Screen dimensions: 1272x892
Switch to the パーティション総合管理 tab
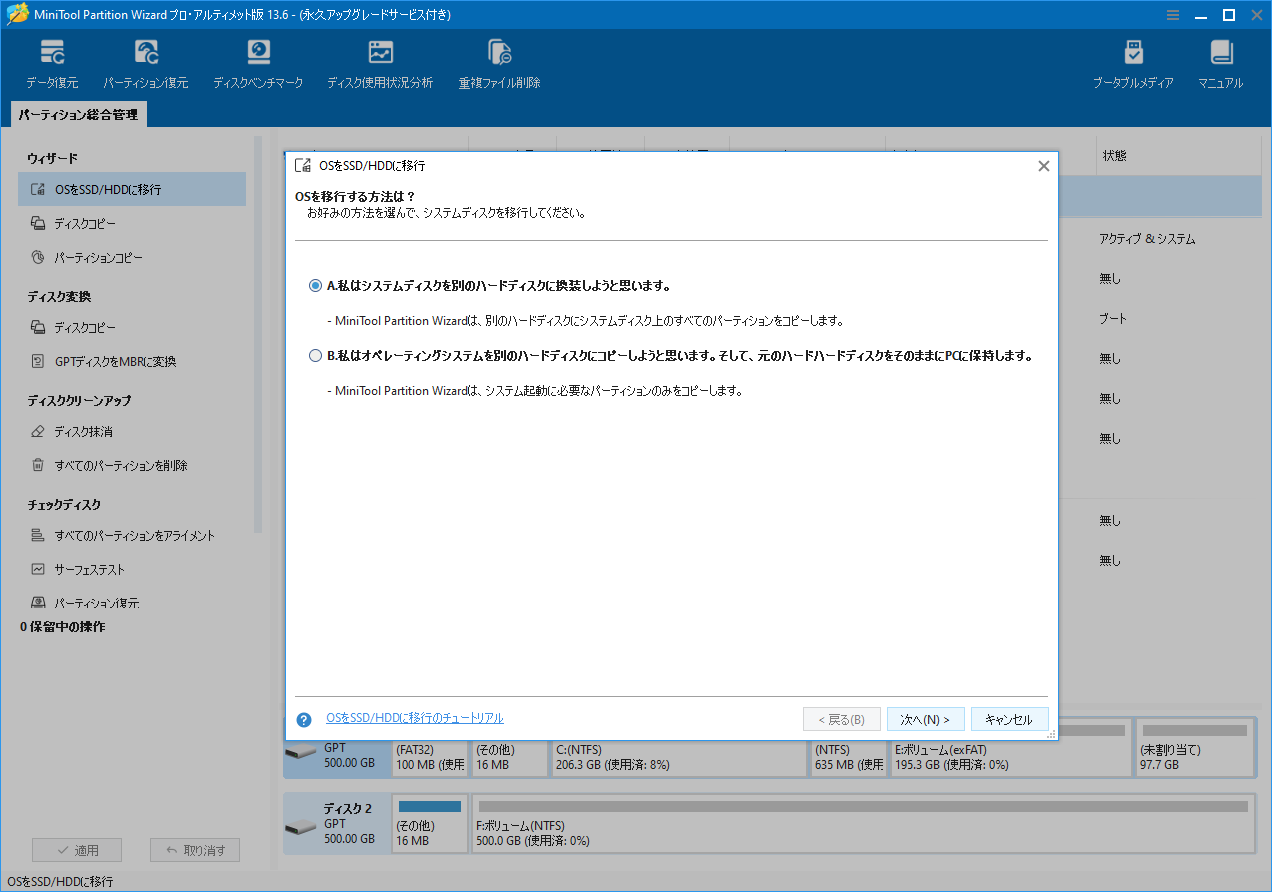[x=77, y=114]
